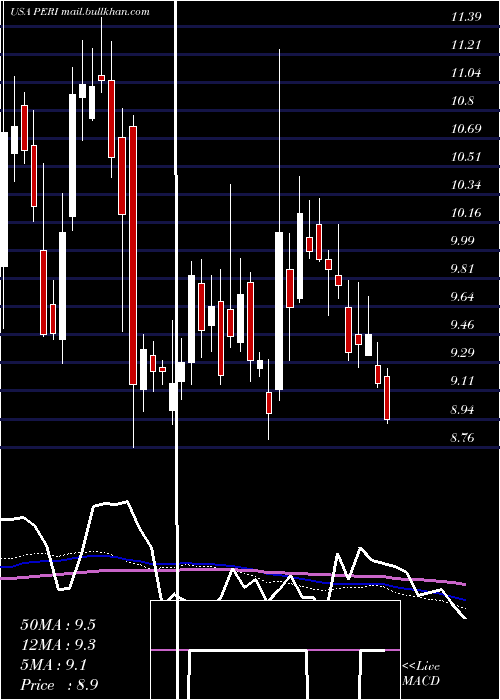Select the 8.76 price axis label

(x=464, y=438)
